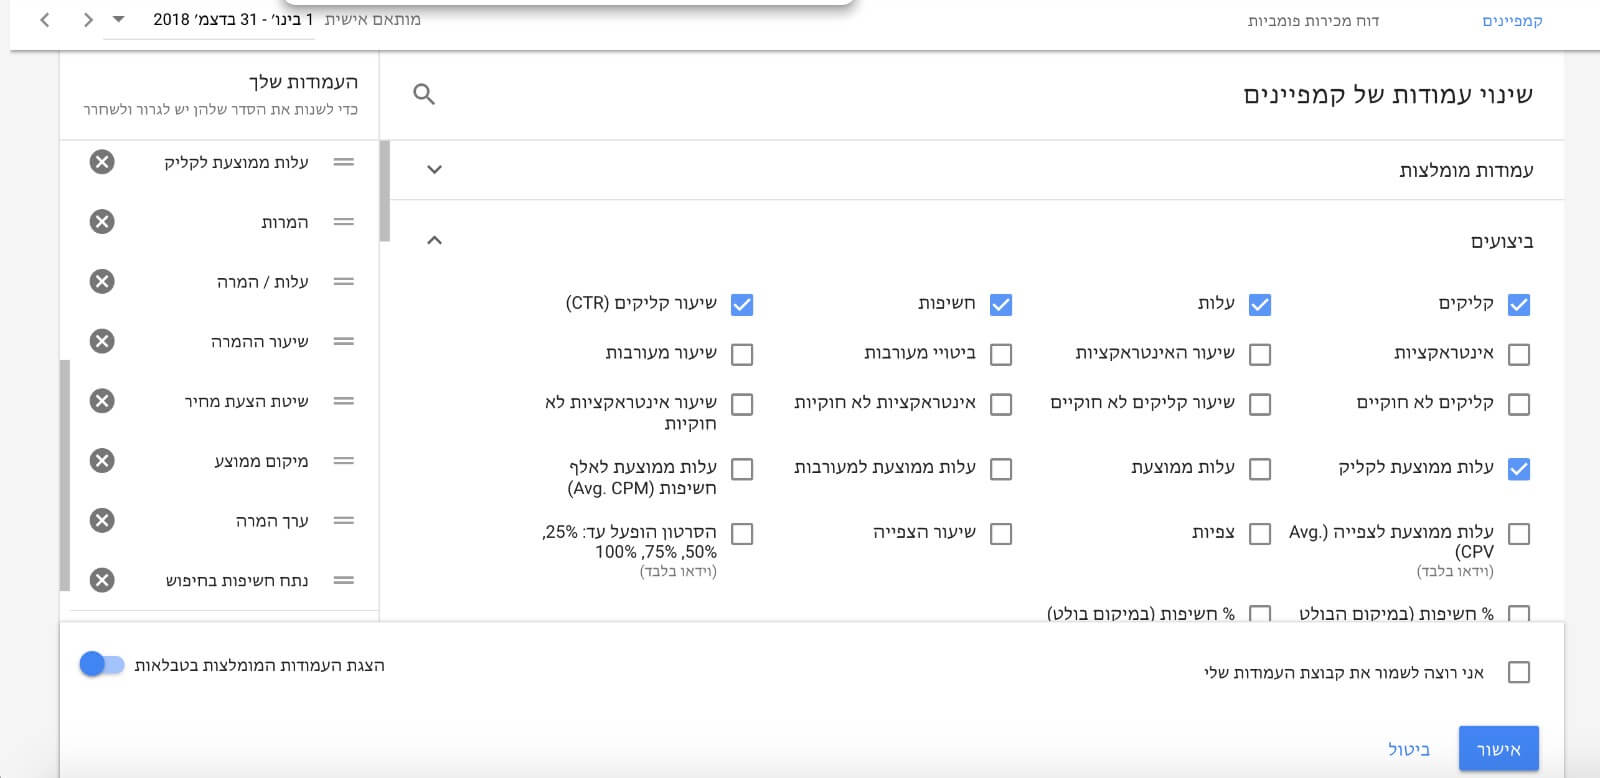The image size is (1600, 778).
Task: Expand the עמודות מומלצות section
Action: click(x=434, y=170)
